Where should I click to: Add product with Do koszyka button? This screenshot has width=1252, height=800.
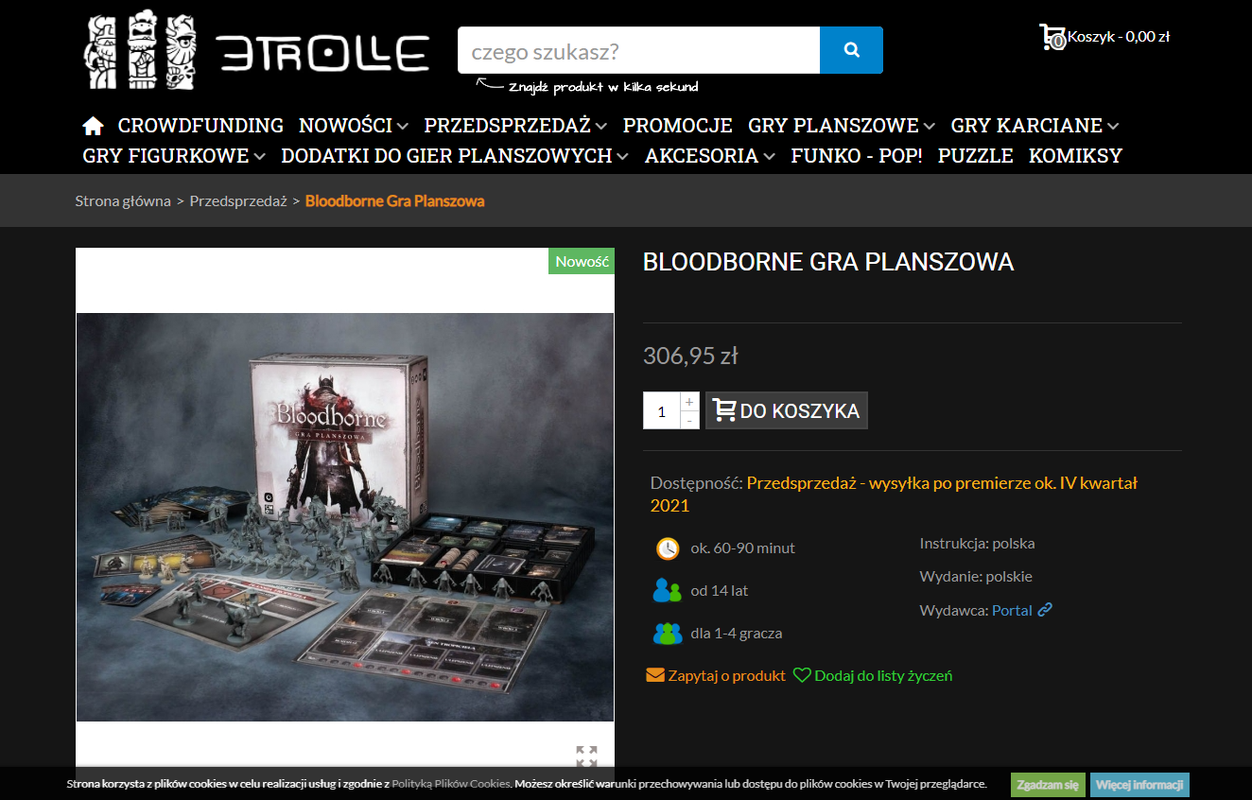pyautogui.click(x=787, y=410)
